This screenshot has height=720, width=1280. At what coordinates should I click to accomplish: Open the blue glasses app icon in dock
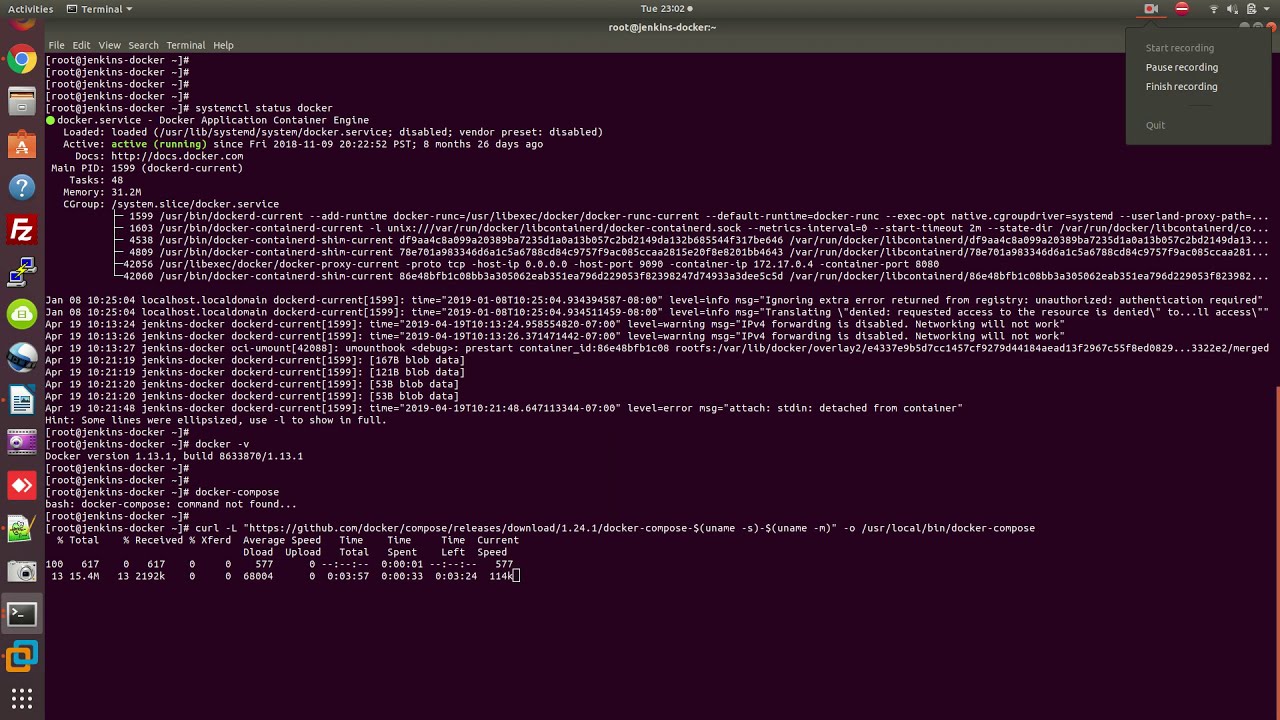pyautogui.click(x=22, y=357)
